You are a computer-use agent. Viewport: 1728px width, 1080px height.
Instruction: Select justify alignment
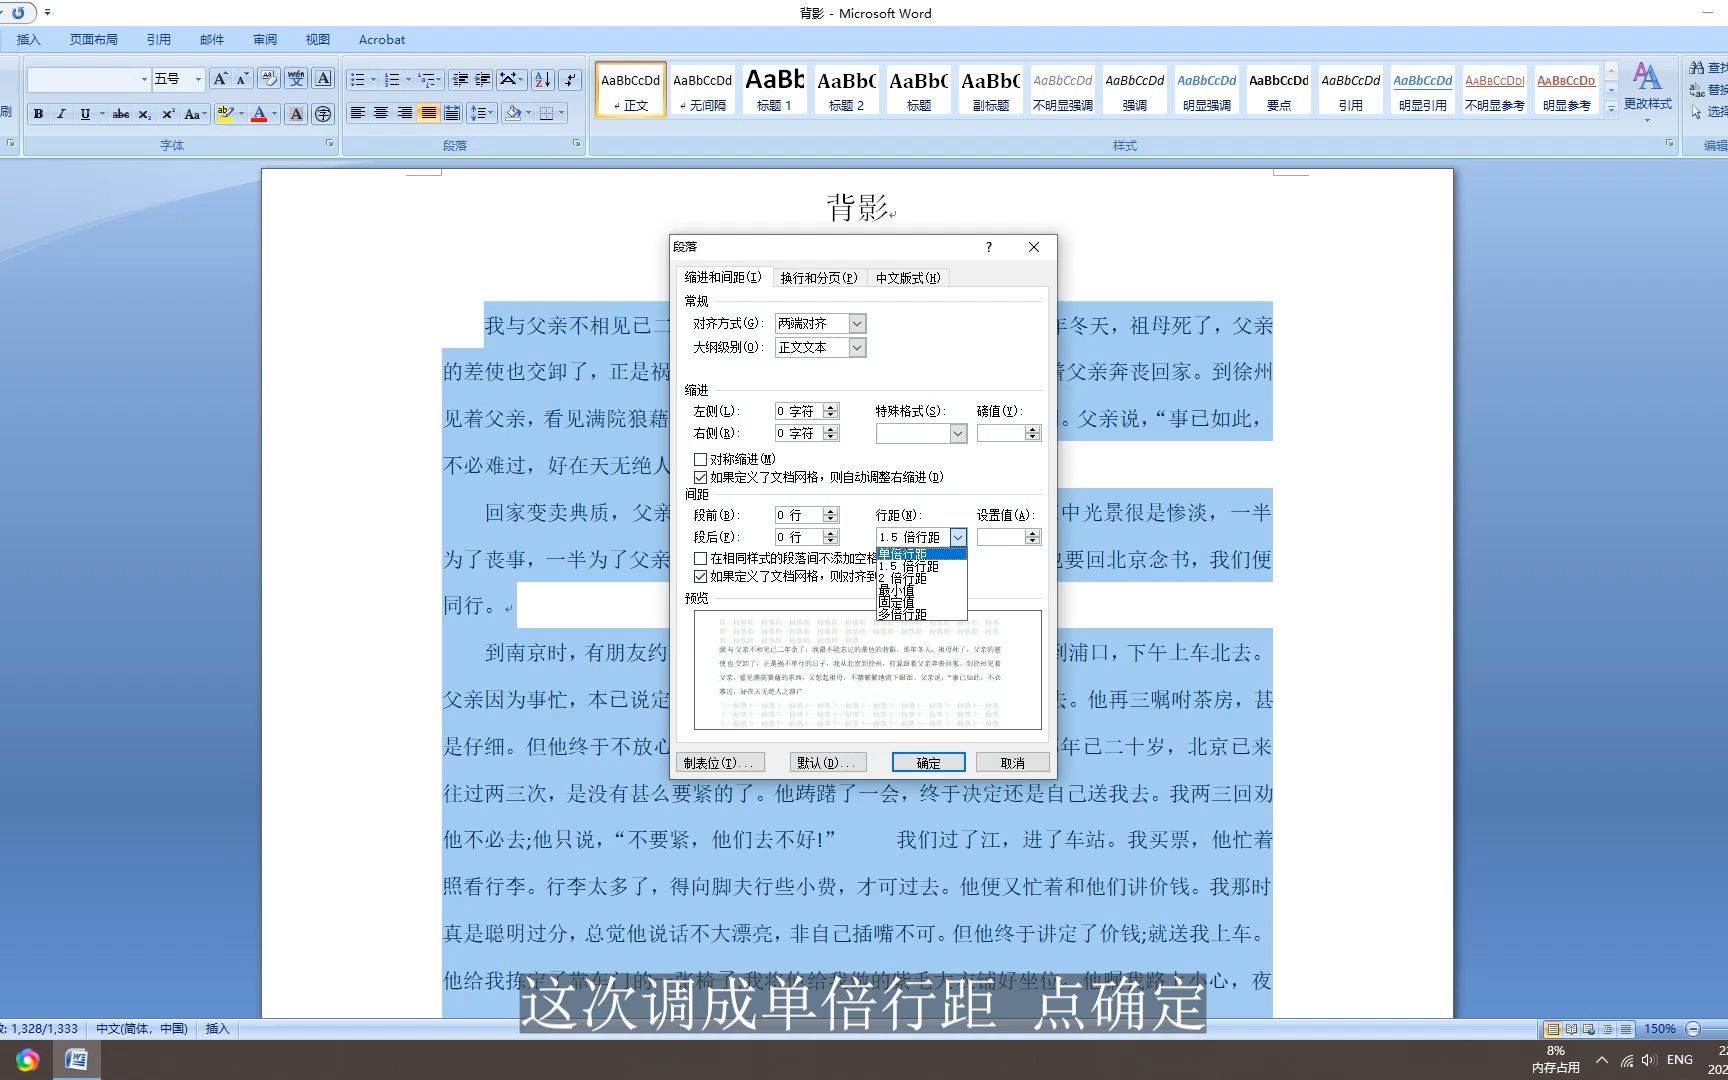(x=428, y=113)
